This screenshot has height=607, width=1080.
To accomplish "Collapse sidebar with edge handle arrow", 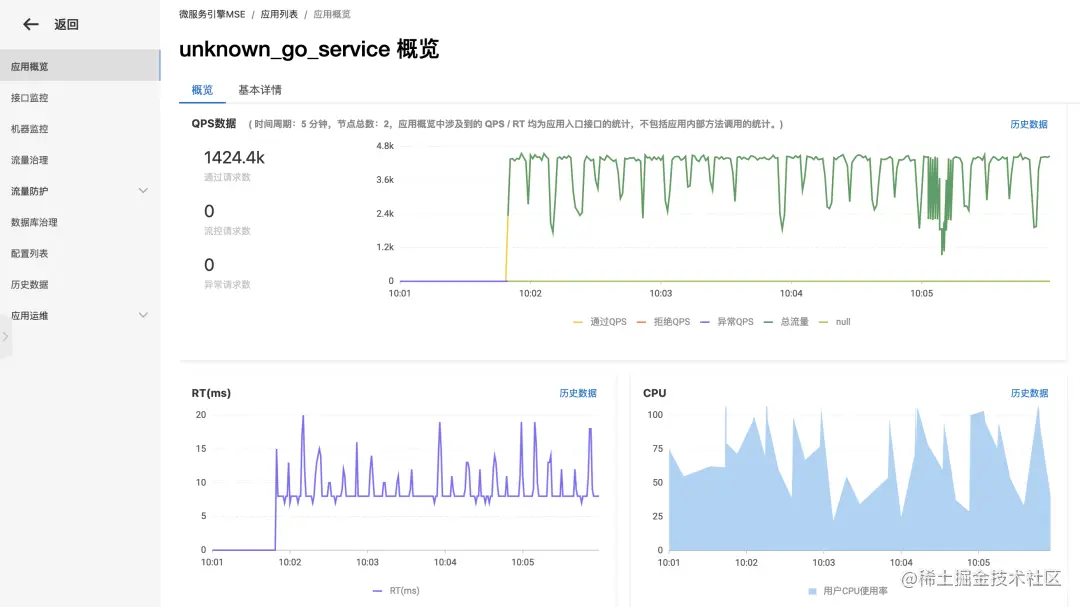I will click(x=5, y=337).
